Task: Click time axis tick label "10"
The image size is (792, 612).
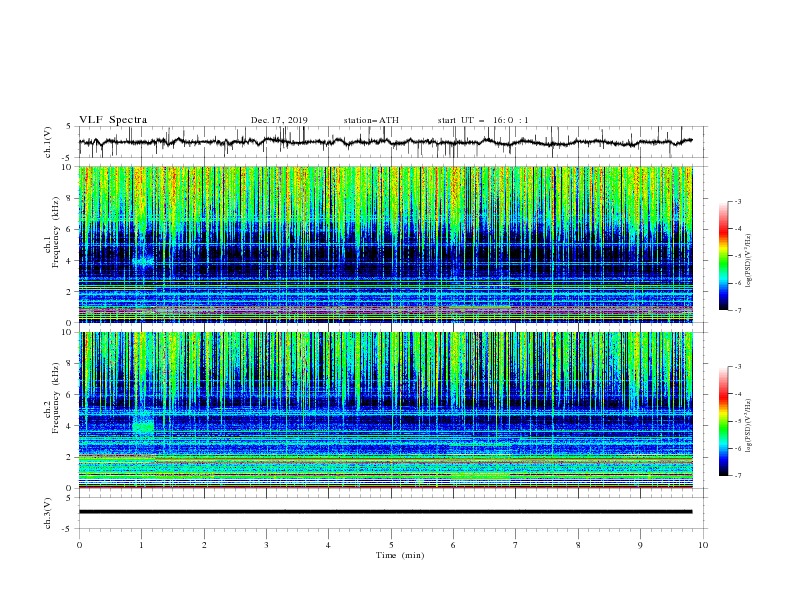Action: coord(703,545)
